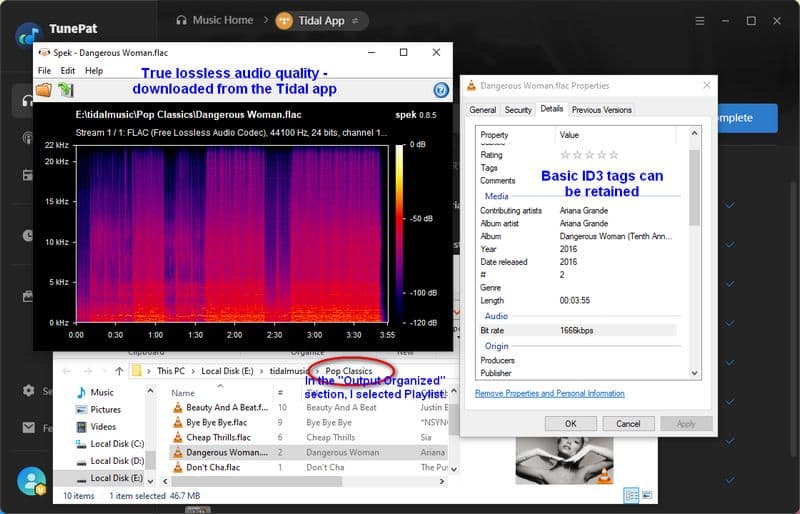
Task: Open Spek help question mark icon
Action: tap(441, 90)
